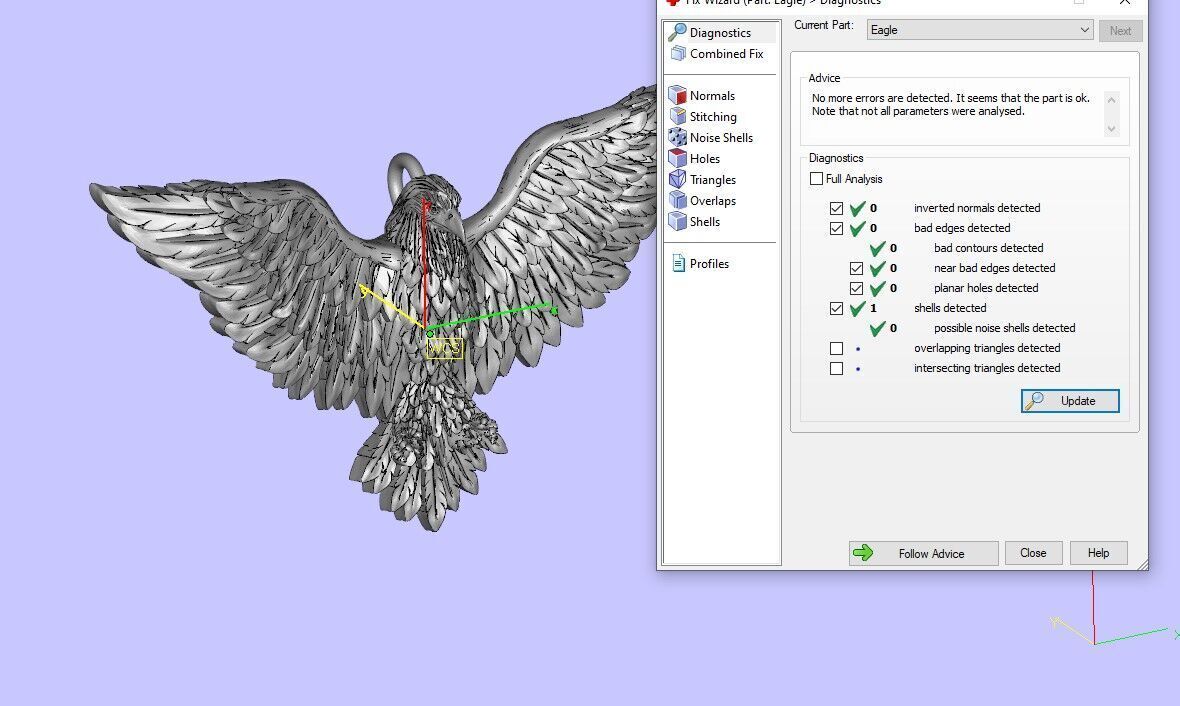Click the green check beside bad edges

tap(857, 228)
